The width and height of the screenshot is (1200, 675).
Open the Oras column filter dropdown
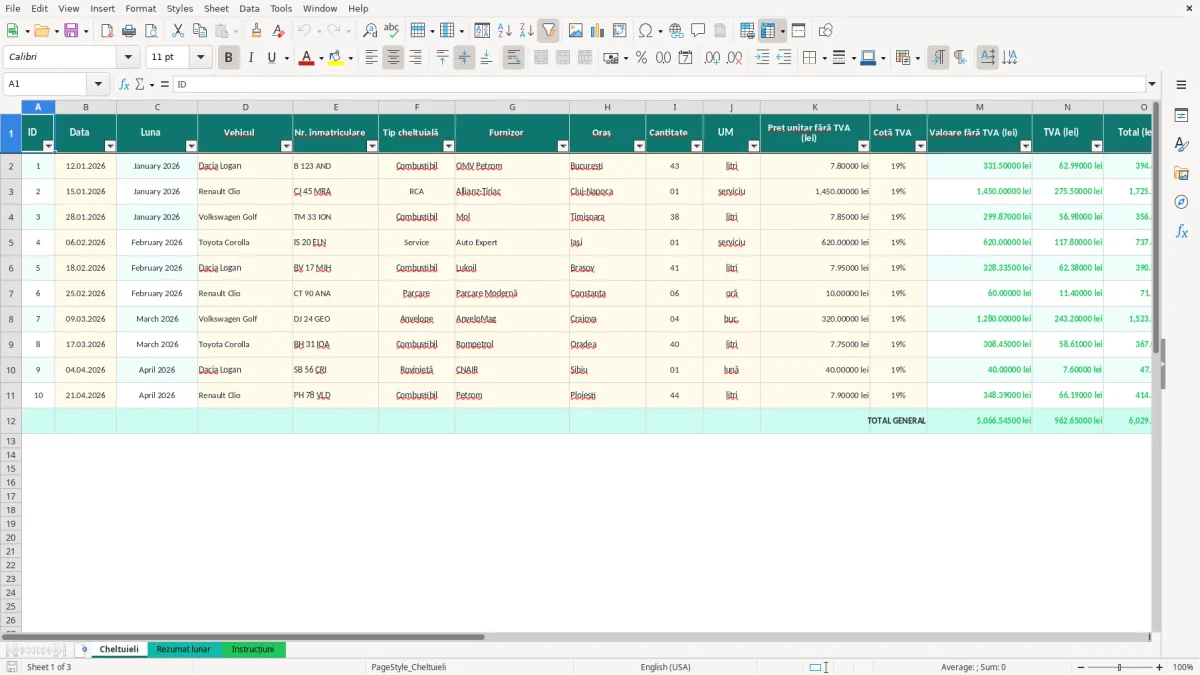tap(639, 146)
